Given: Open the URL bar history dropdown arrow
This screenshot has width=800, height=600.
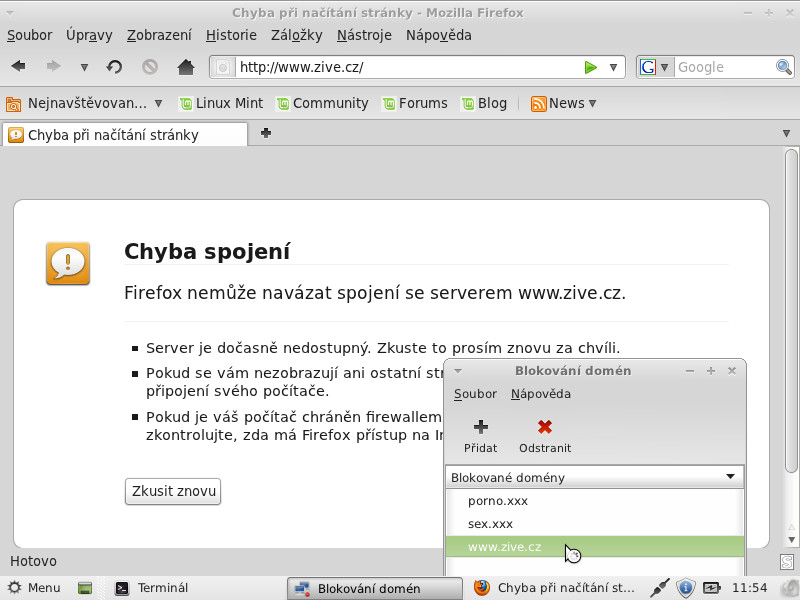Looking at the screenshot, I should [x=614, y=67].
